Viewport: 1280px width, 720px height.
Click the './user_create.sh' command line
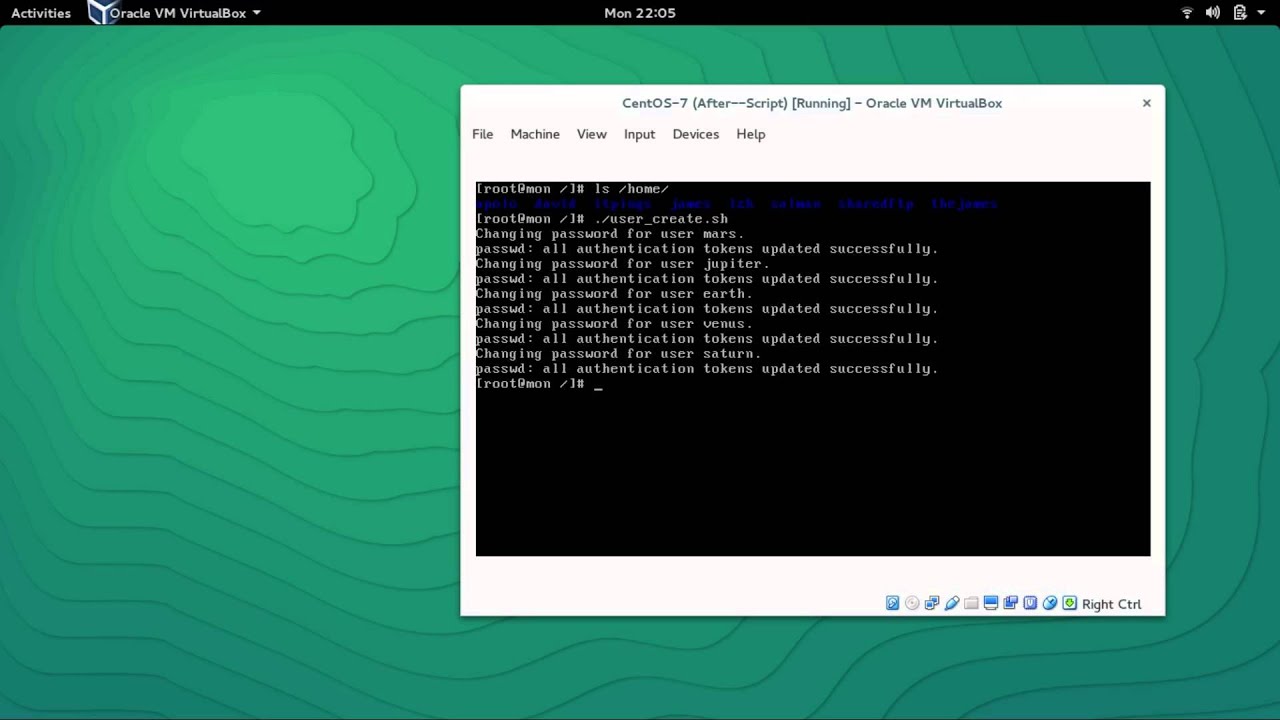(x=602, y=219)
